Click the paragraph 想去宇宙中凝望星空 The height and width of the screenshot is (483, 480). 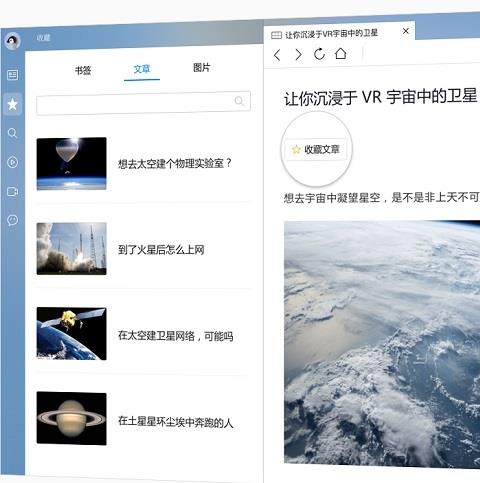point(381,197)
